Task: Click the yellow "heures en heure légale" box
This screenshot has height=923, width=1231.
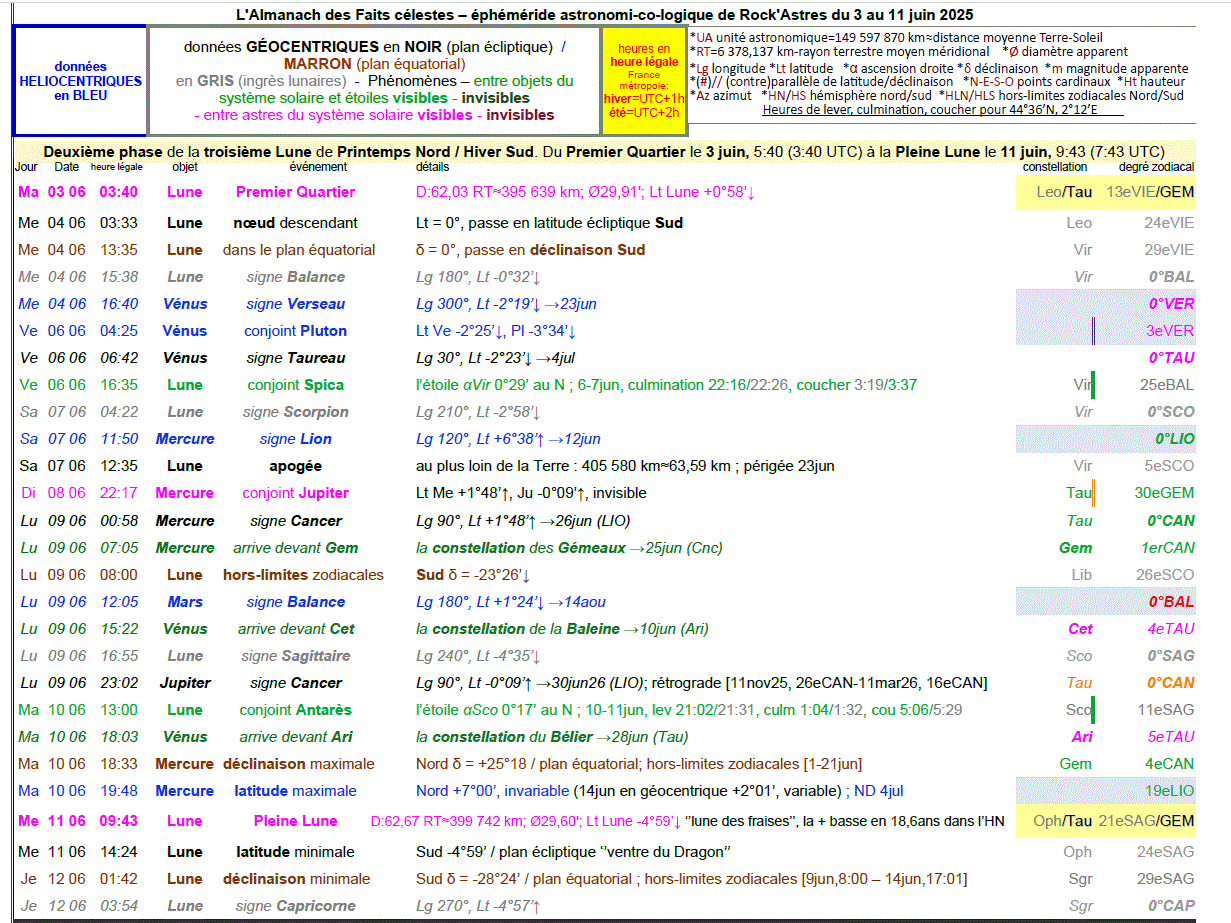Action: click(x=644, y=81)
